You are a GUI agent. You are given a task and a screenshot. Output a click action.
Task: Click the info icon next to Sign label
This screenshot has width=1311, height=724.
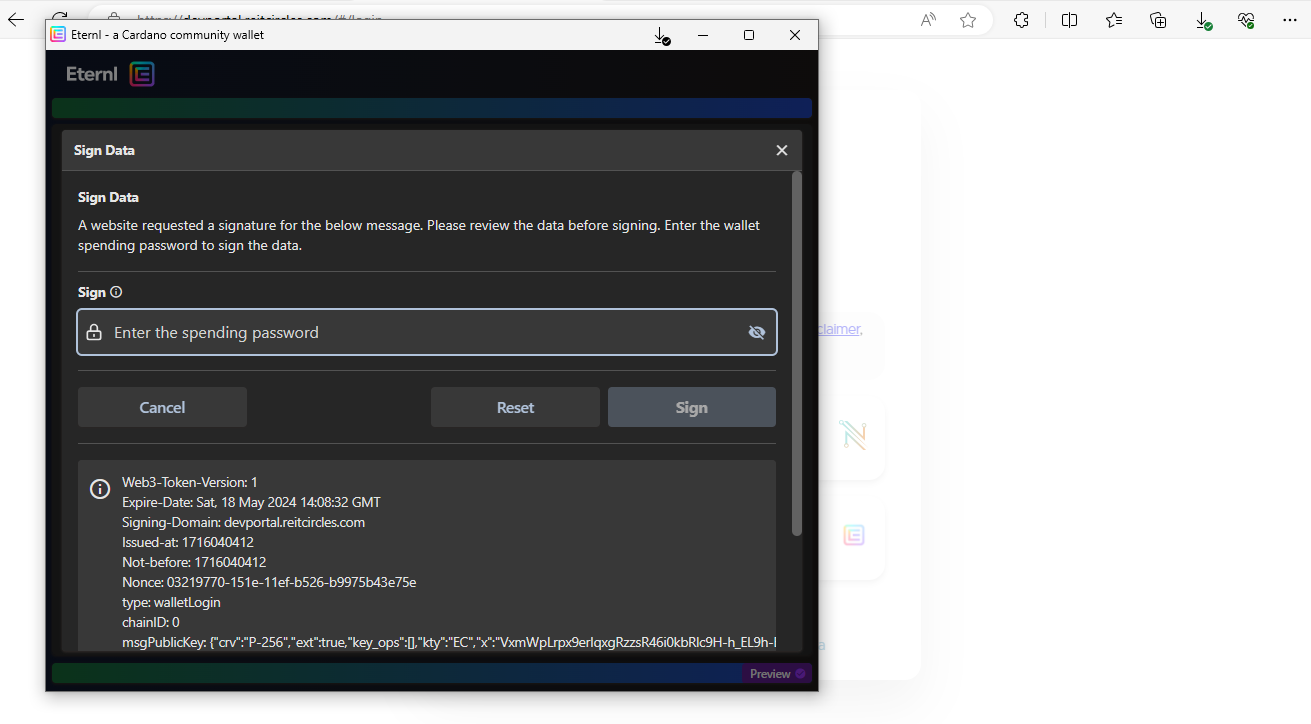116,292
